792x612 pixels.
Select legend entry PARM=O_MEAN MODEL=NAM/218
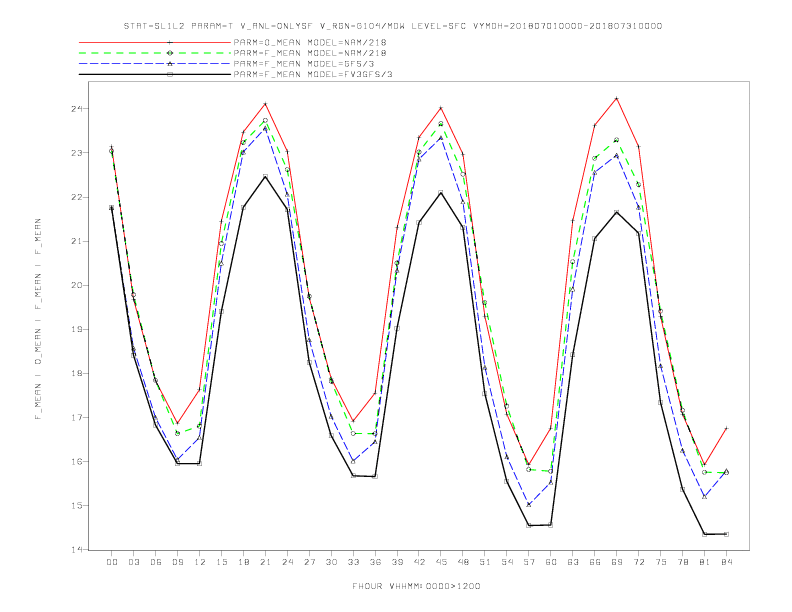310,42
